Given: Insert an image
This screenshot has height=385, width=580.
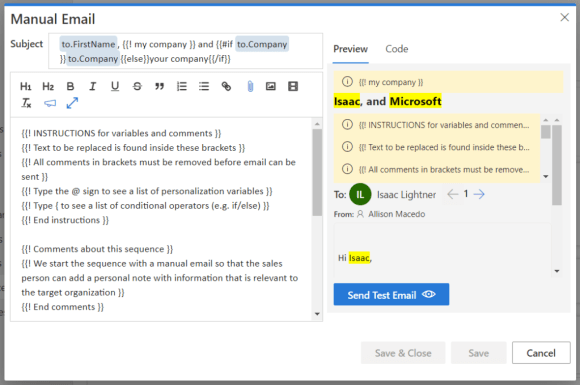Looking at the screenshot, I should [271, 87].
